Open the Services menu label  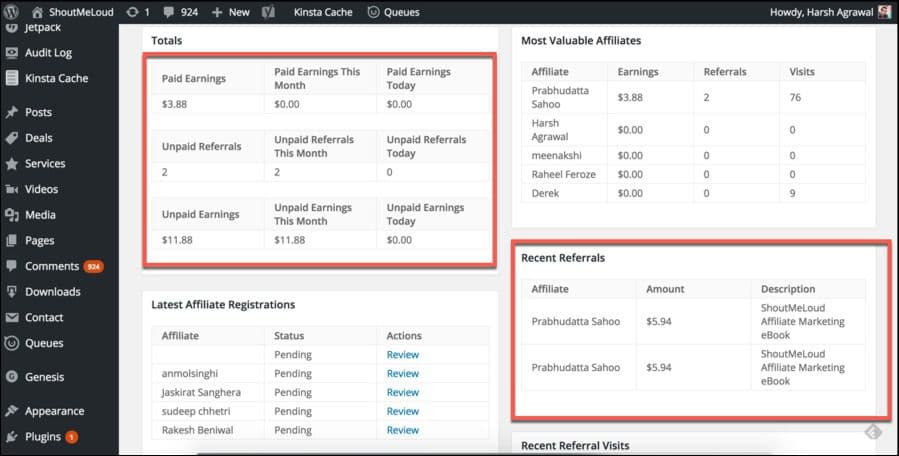coord(45,164)
